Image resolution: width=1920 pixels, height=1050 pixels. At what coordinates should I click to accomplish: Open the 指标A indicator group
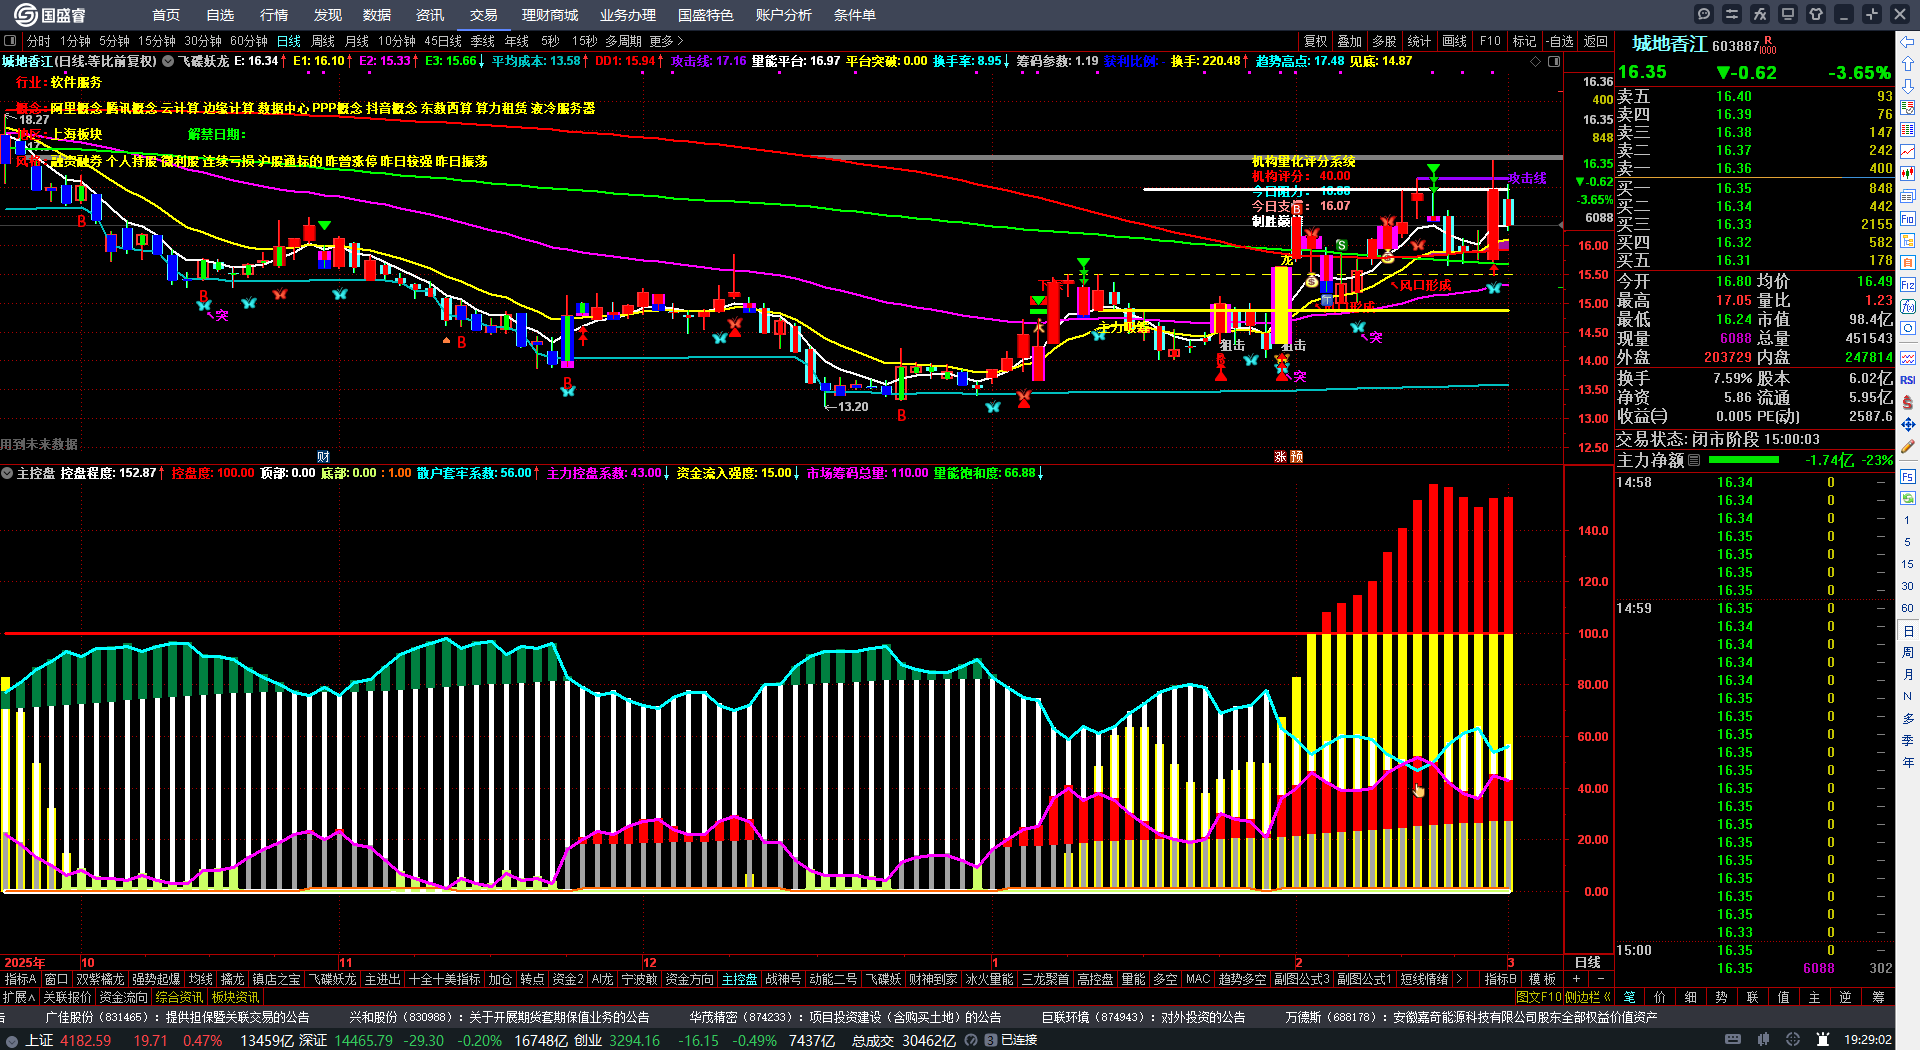pyautogui.click(x=20, y=979)
